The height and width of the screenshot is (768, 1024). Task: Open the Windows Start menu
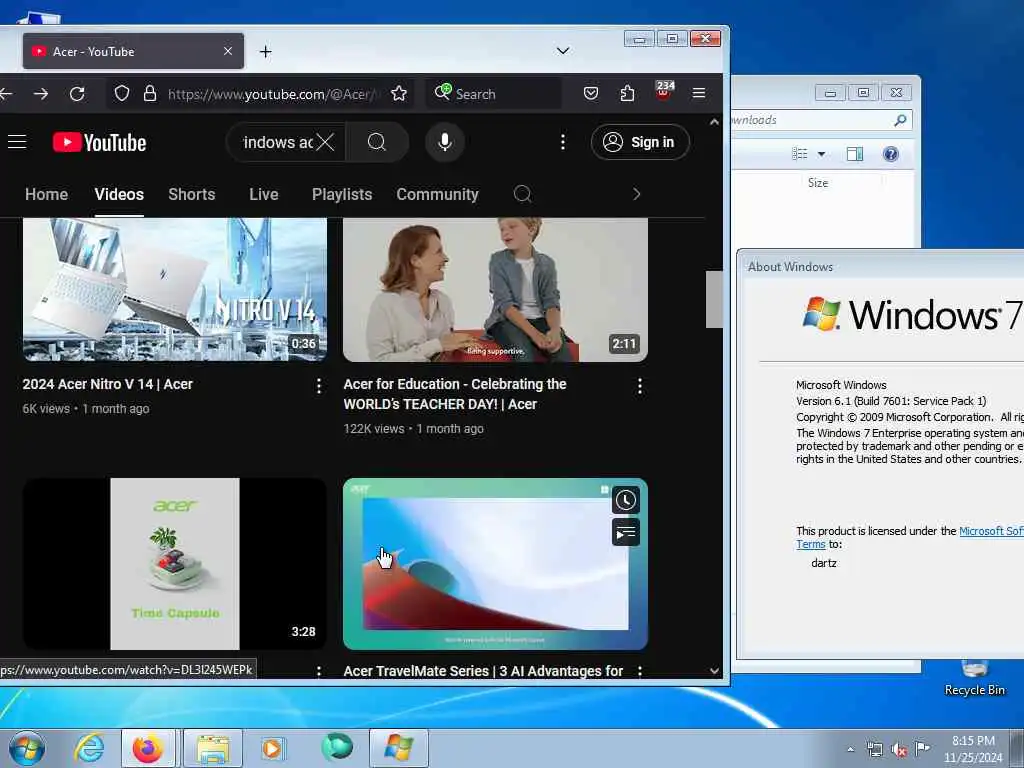click(x=27, y=748)
